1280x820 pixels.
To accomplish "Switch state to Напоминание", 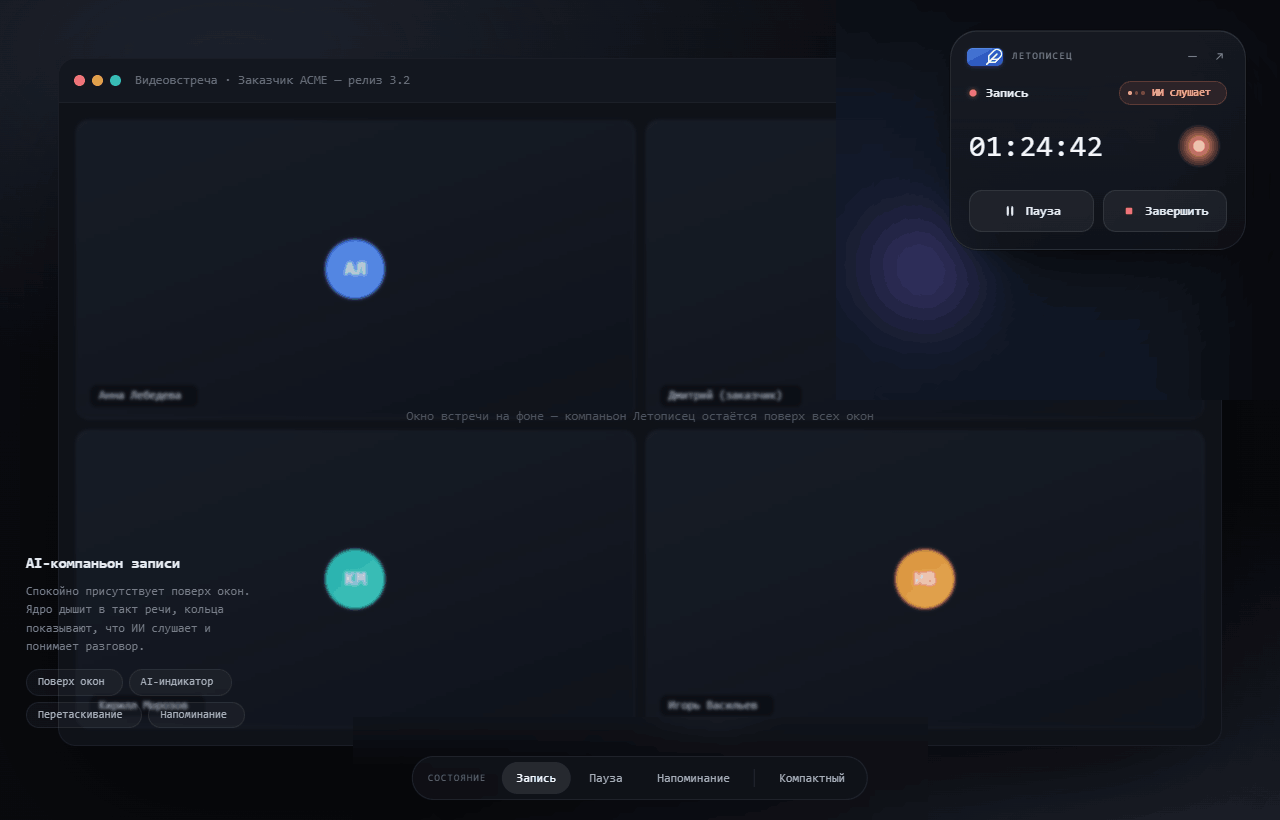I will [693, 778].
